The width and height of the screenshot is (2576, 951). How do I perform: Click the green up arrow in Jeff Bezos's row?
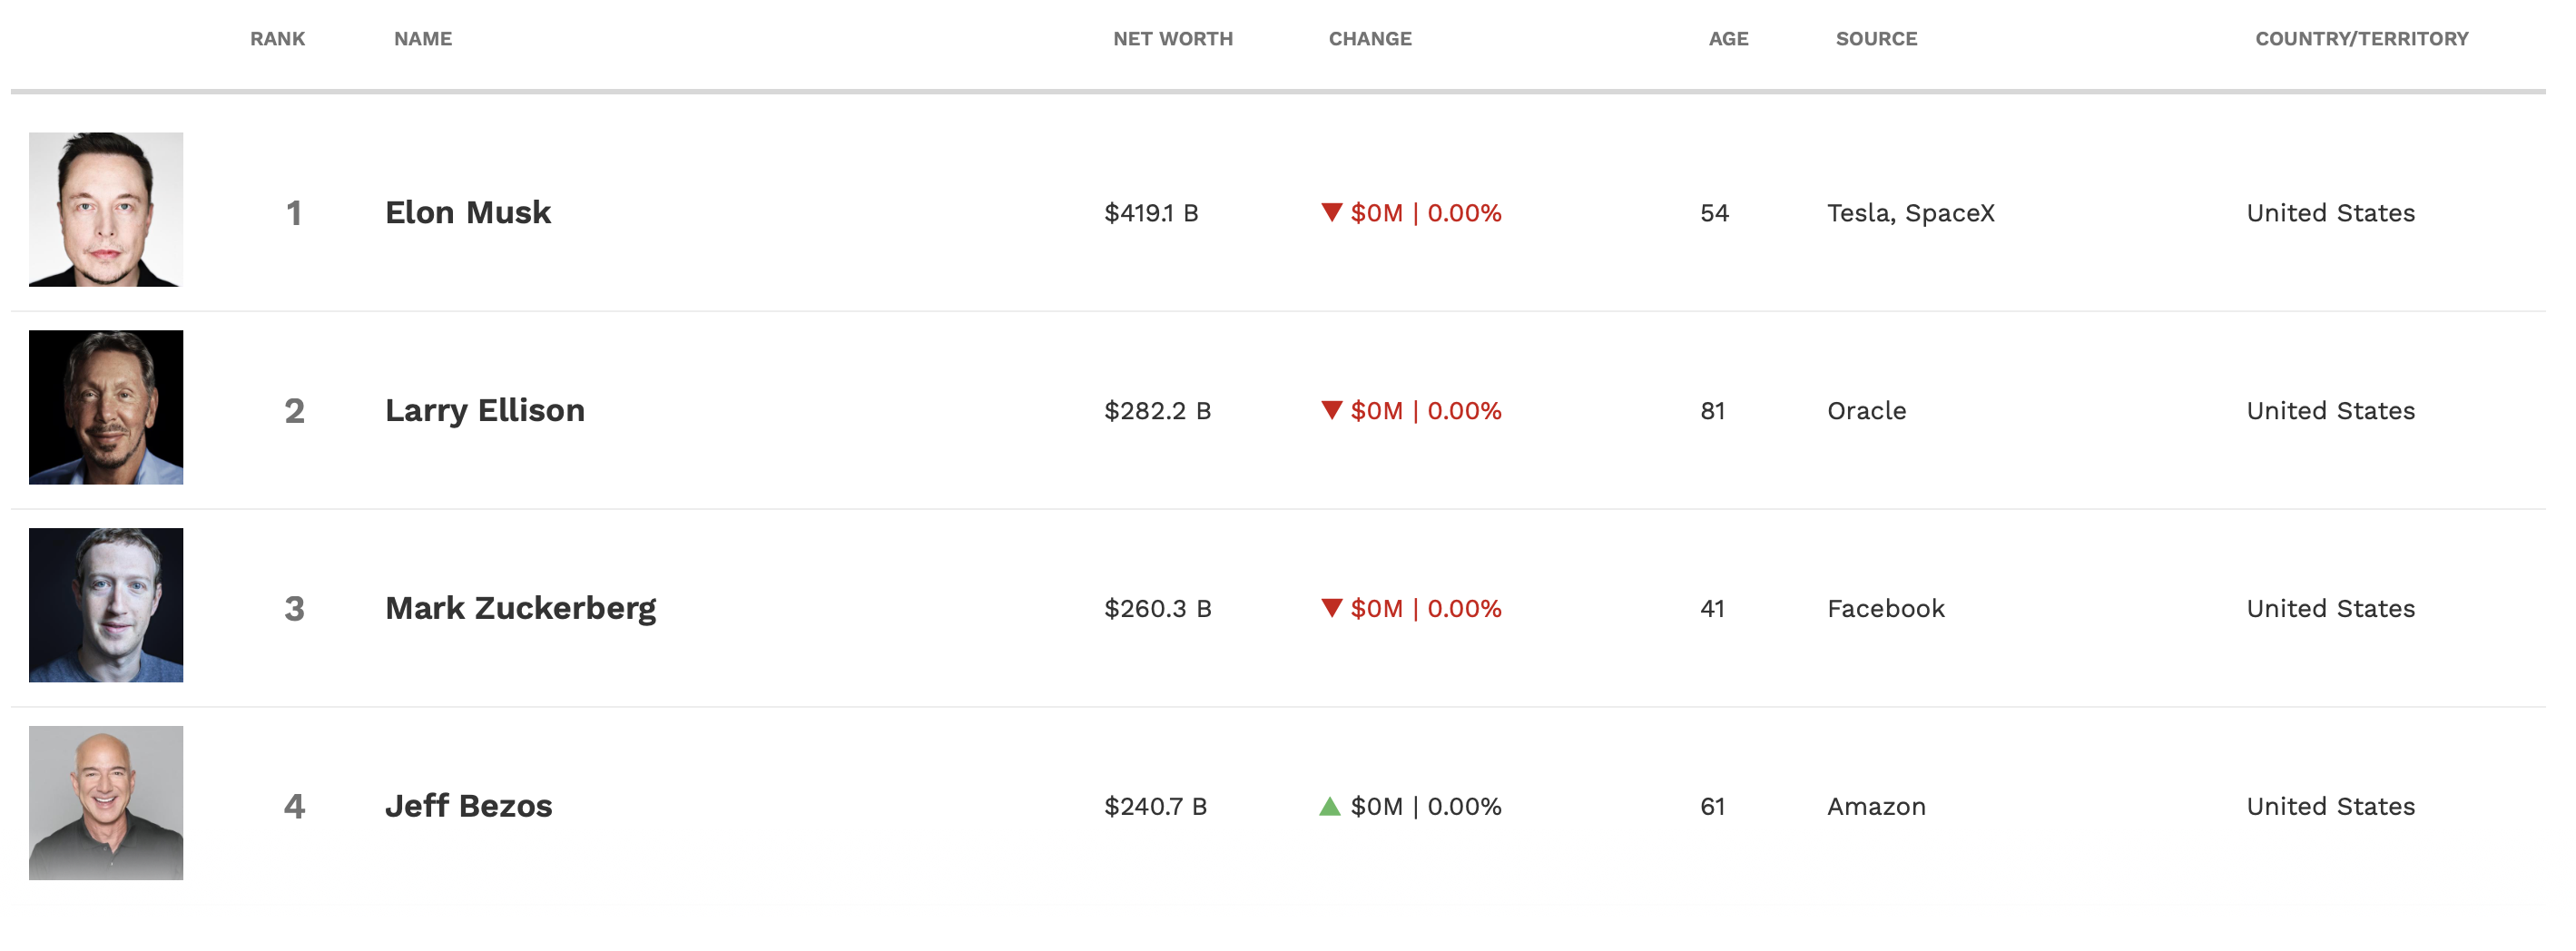[1329, 806]
